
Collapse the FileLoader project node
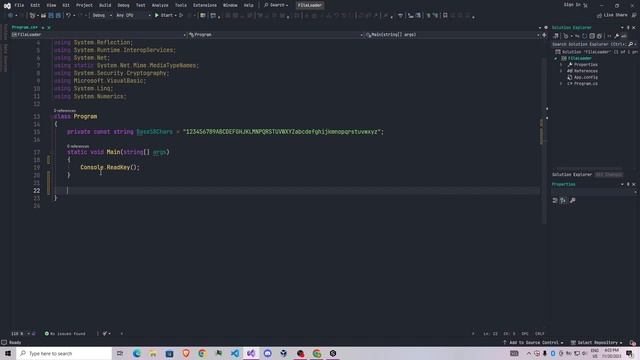(556, 58)
